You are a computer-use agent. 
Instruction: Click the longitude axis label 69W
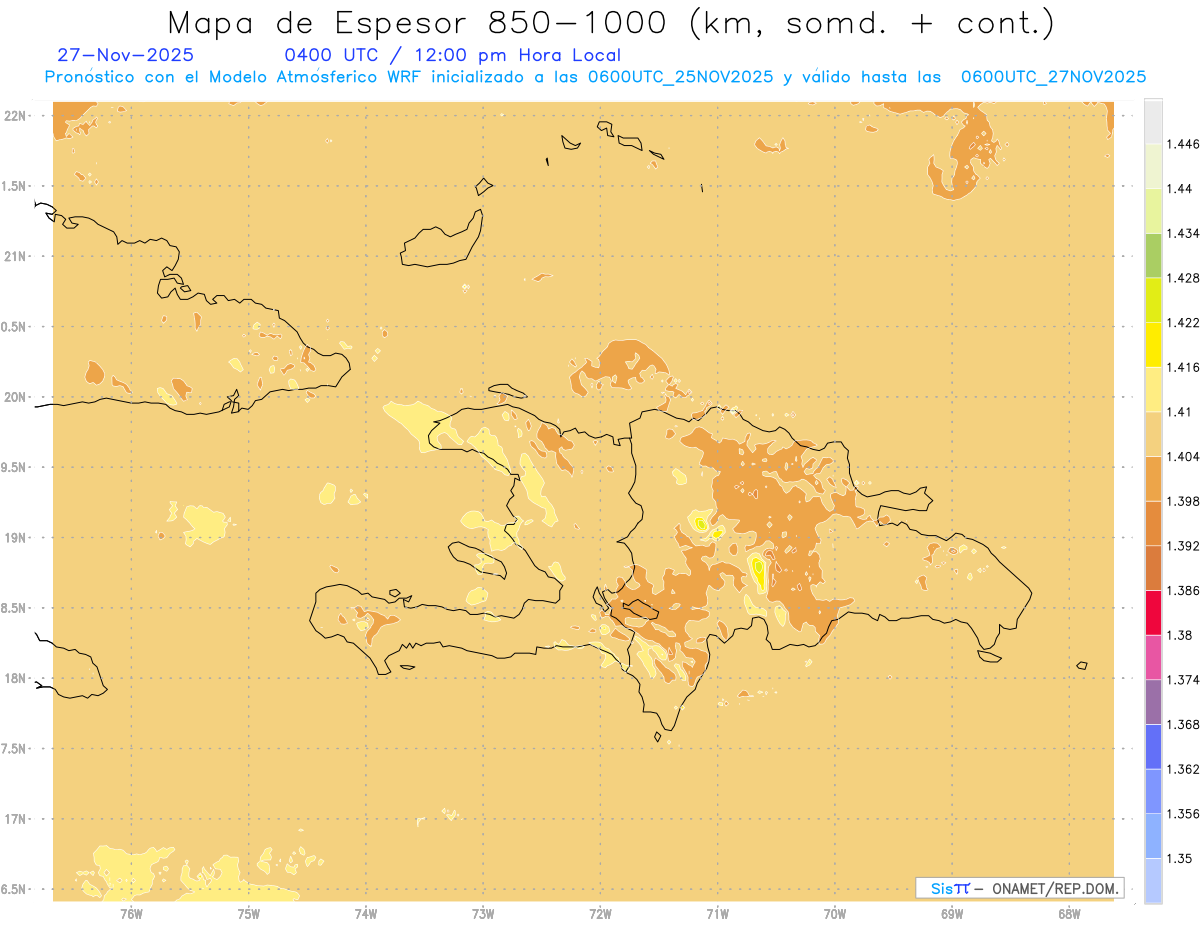(952, 913)
